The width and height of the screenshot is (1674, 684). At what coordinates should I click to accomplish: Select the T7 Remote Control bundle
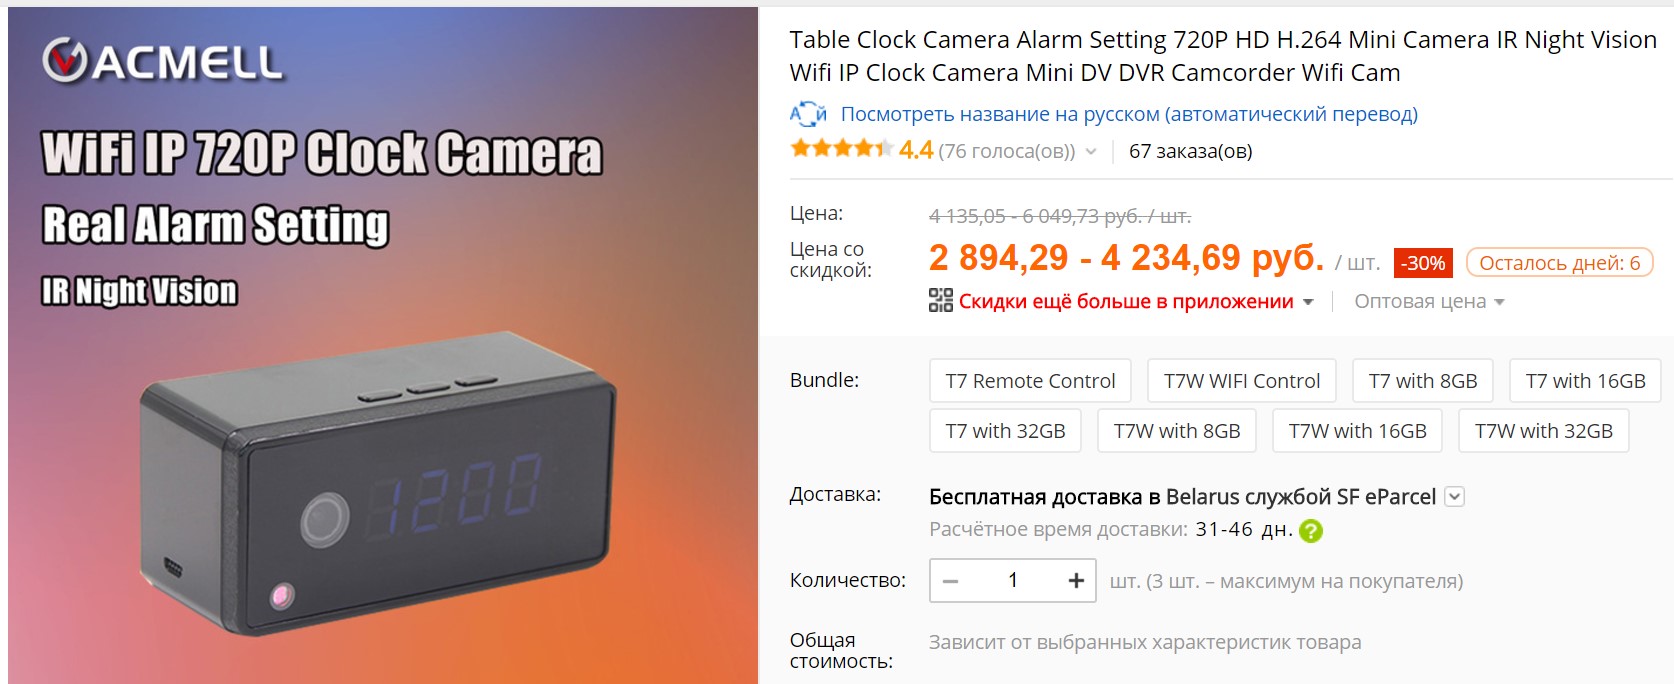[1030, 381]
